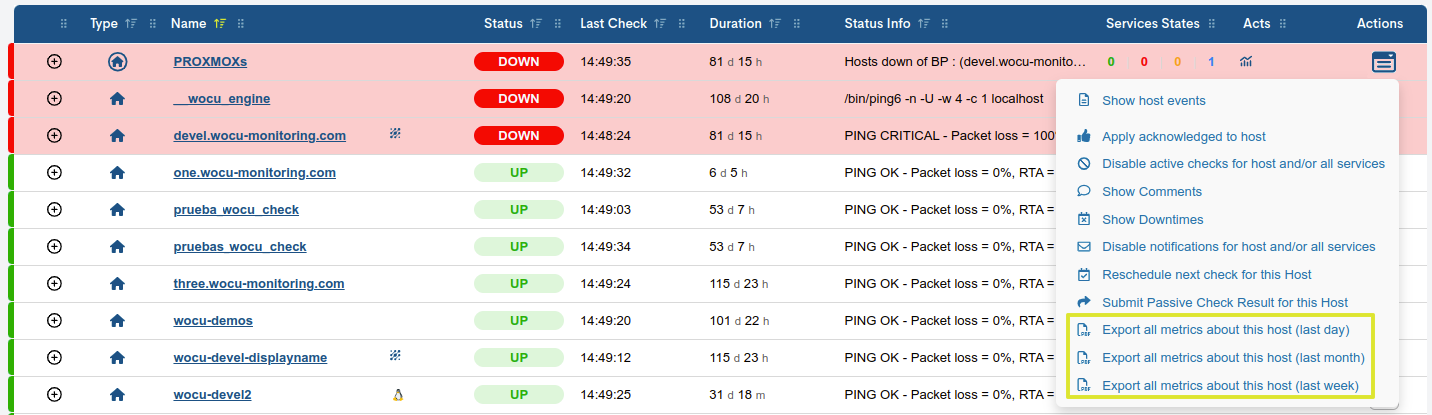Click the home icon of wocu-devel2

coord(117,395)
